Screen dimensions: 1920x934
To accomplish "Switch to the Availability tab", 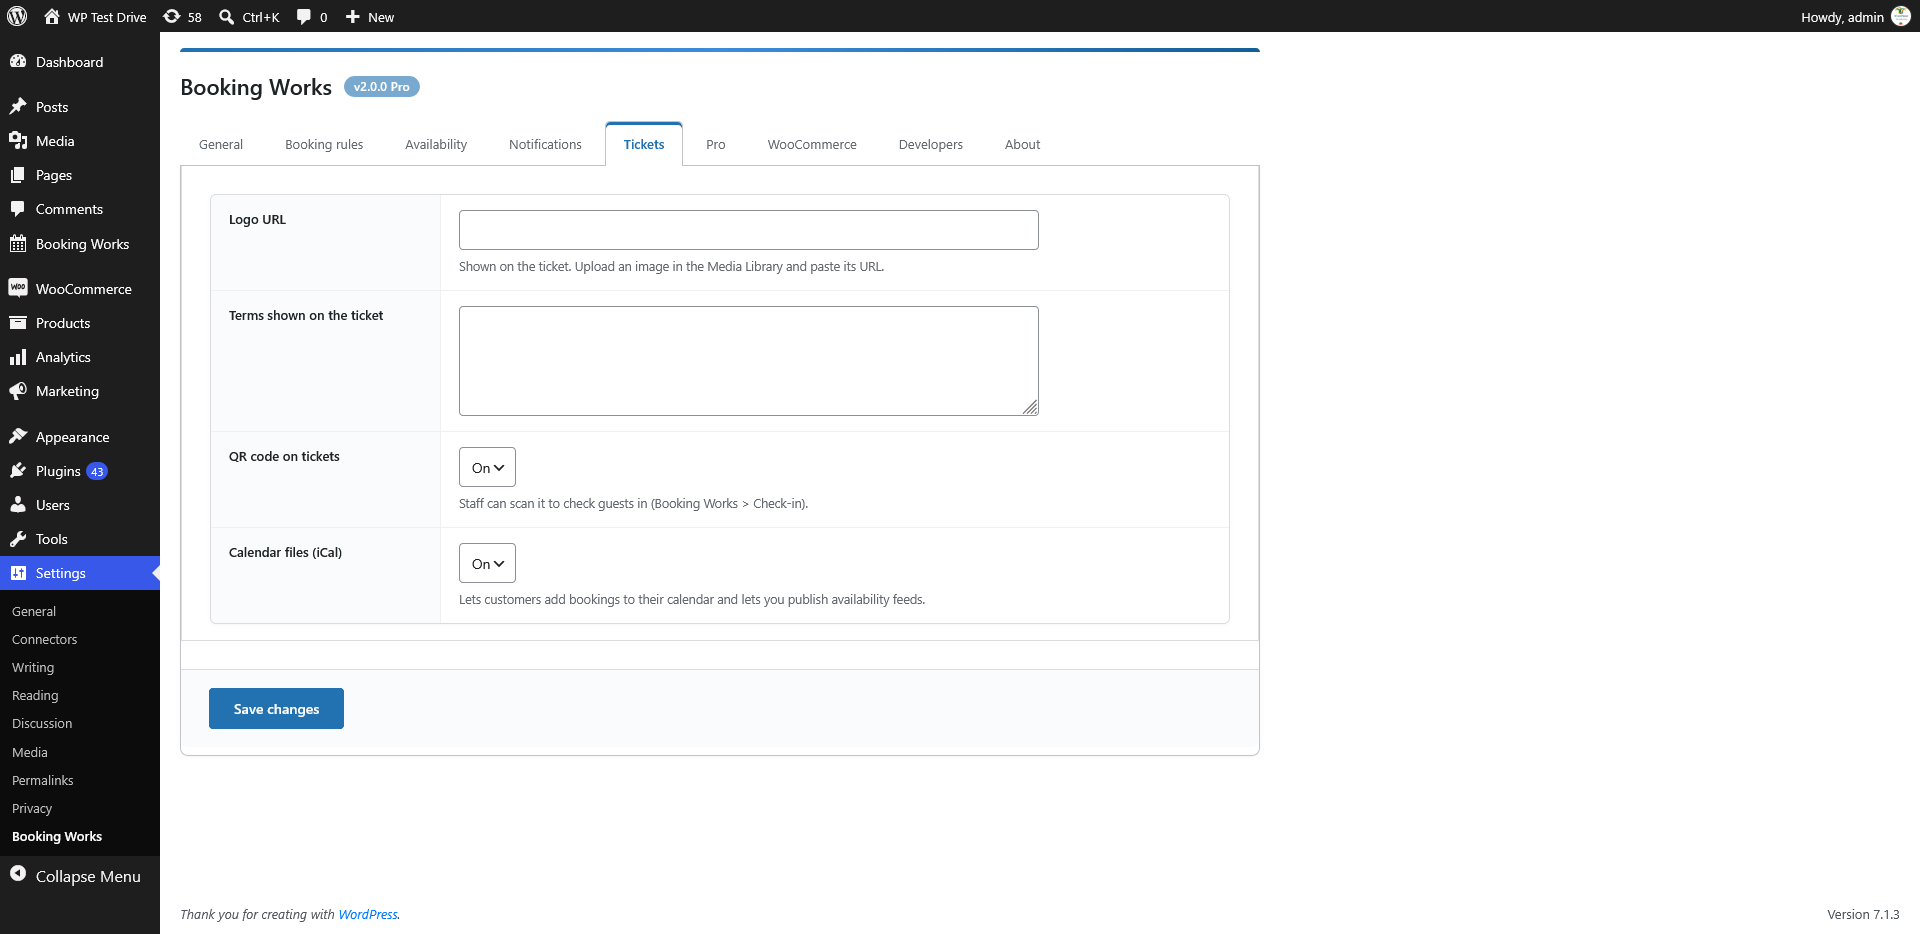I will point(436,144).
